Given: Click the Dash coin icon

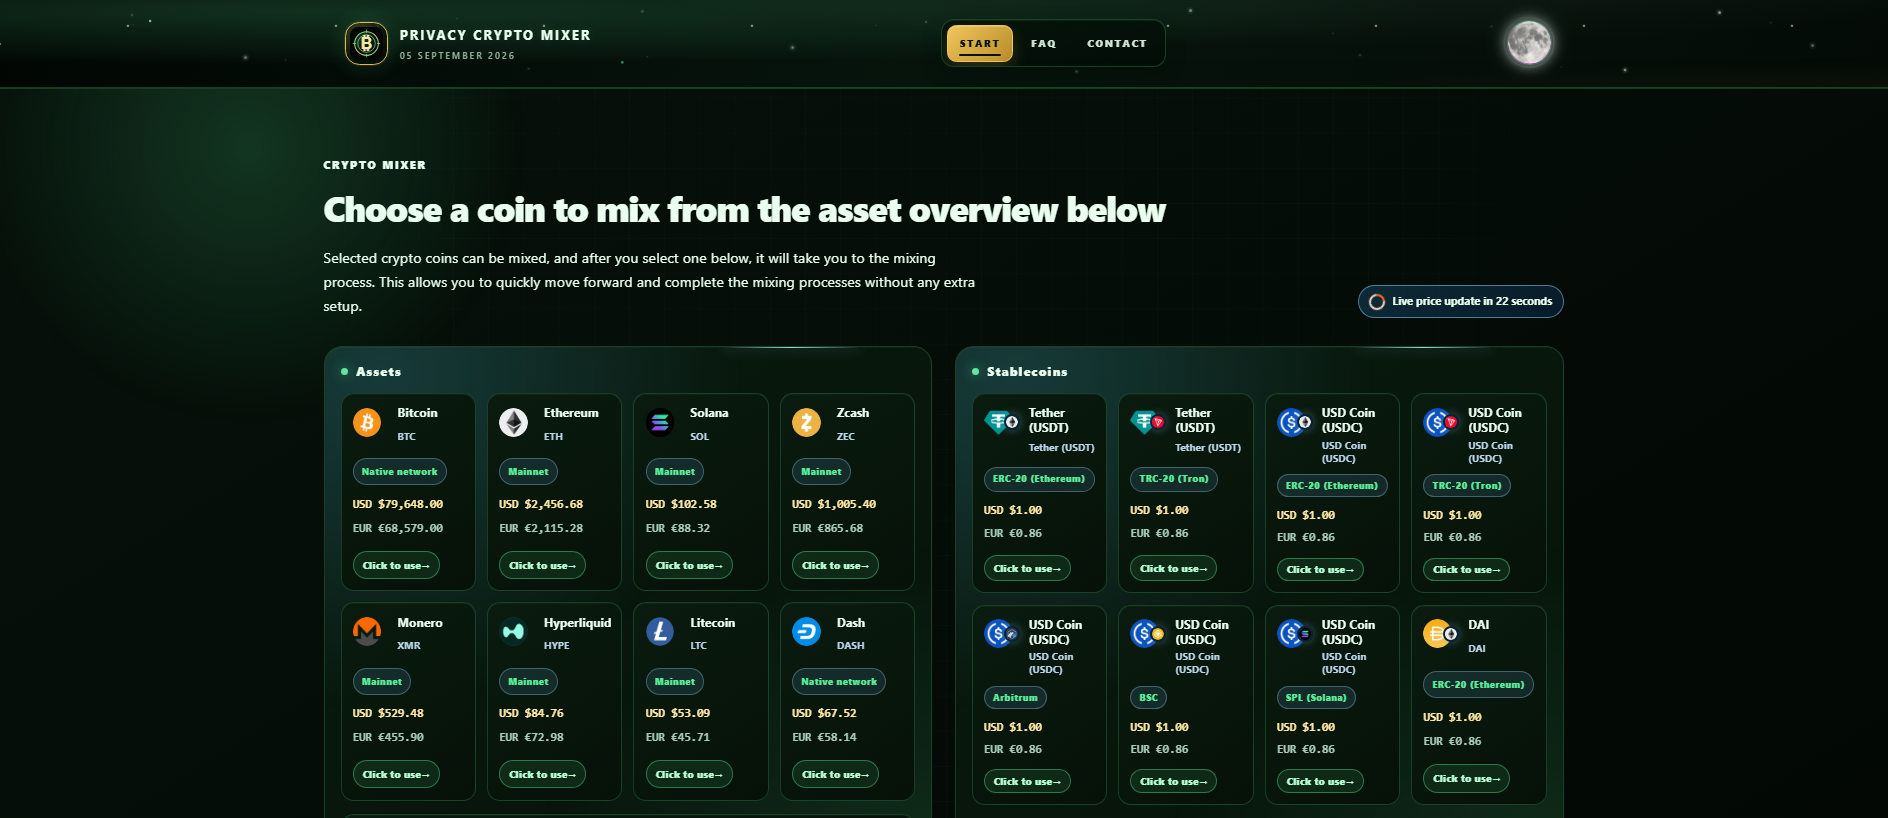Looking at the screenshot, I should coord(806,631).
